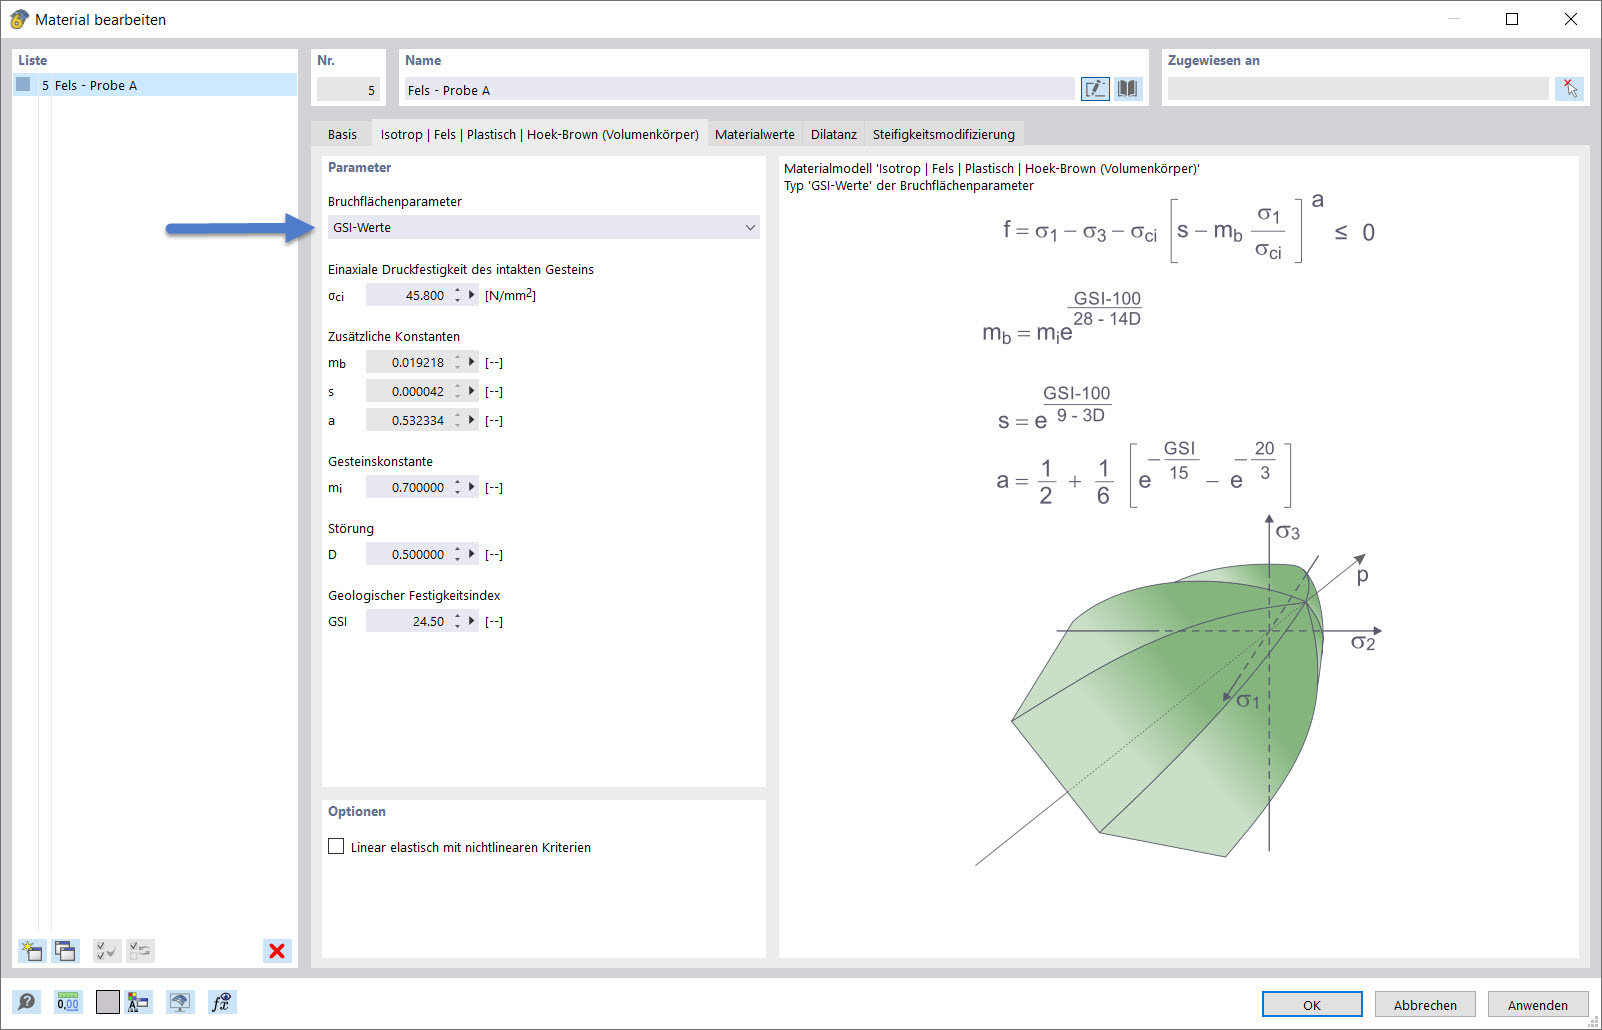
Task: Click the copy material icon under Liste
Action: tap(66, 951)
